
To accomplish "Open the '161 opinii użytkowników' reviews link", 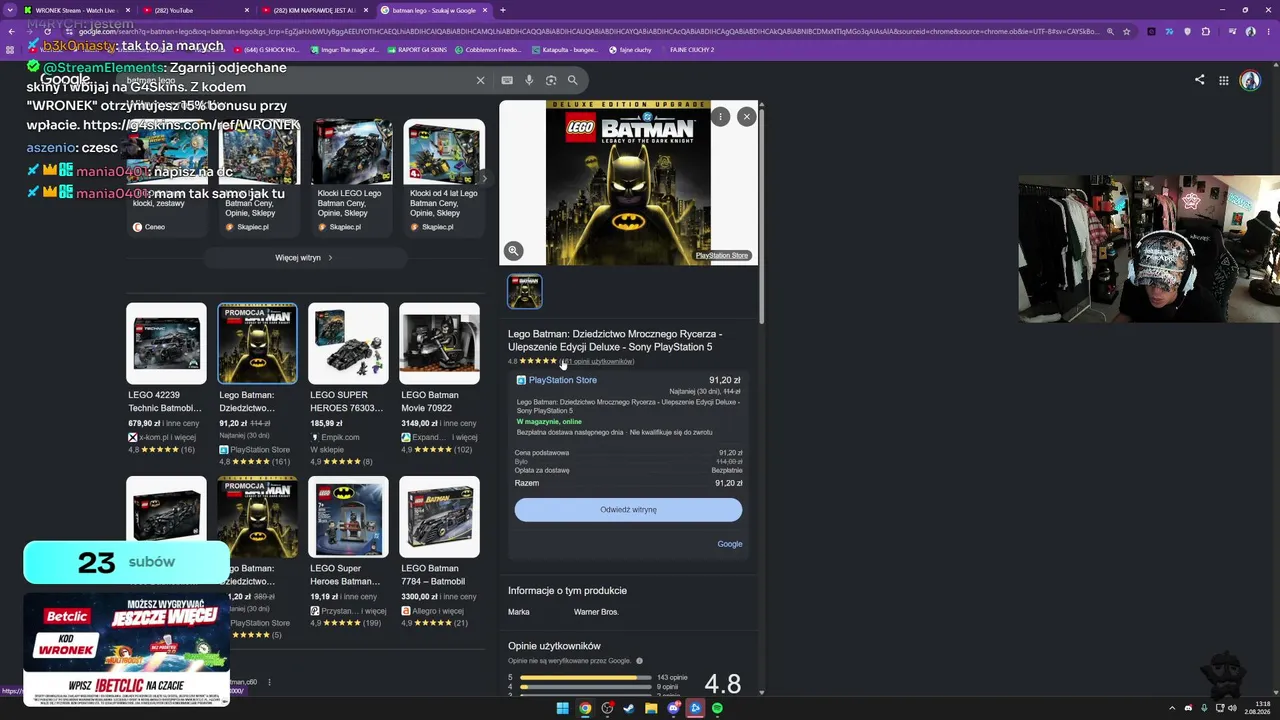I will pos(597,361).
